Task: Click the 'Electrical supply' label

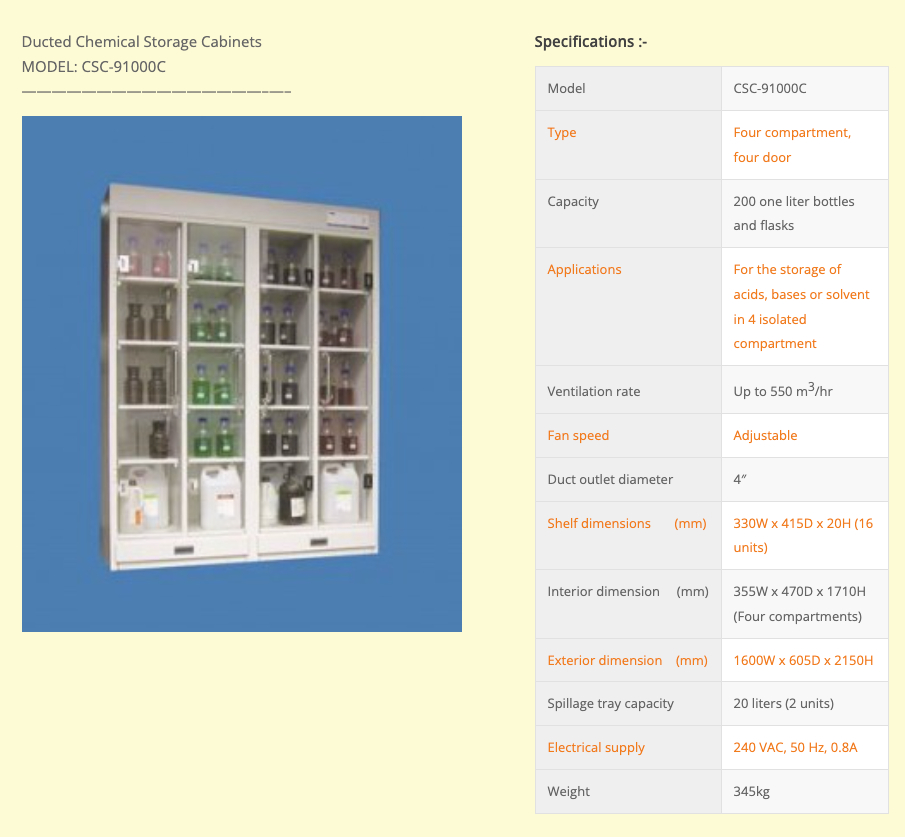Action: click(x=596, y=748)
